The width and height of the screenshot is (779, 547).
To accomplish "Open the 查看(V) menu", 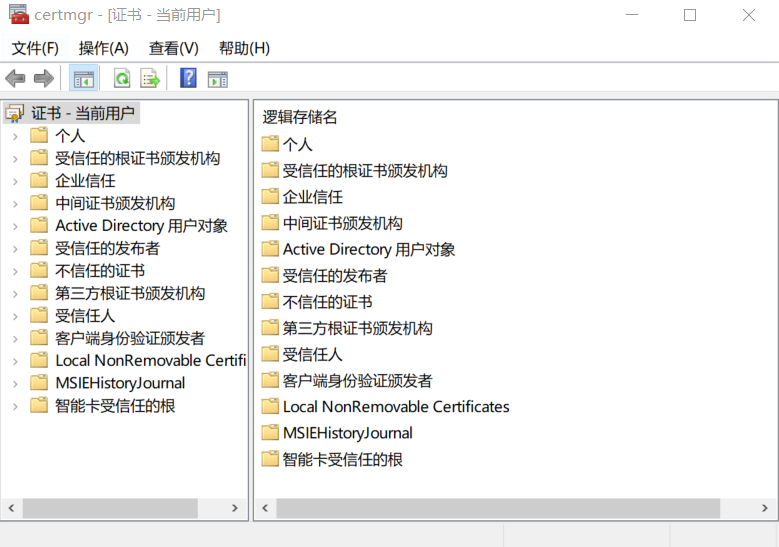I will coord(174,48).
